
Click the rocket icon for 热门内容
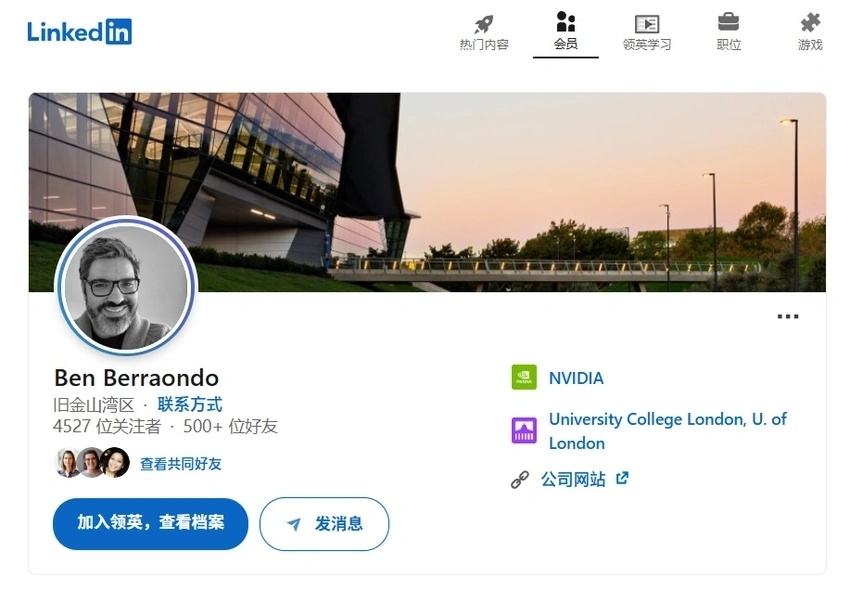pos(484,24)
